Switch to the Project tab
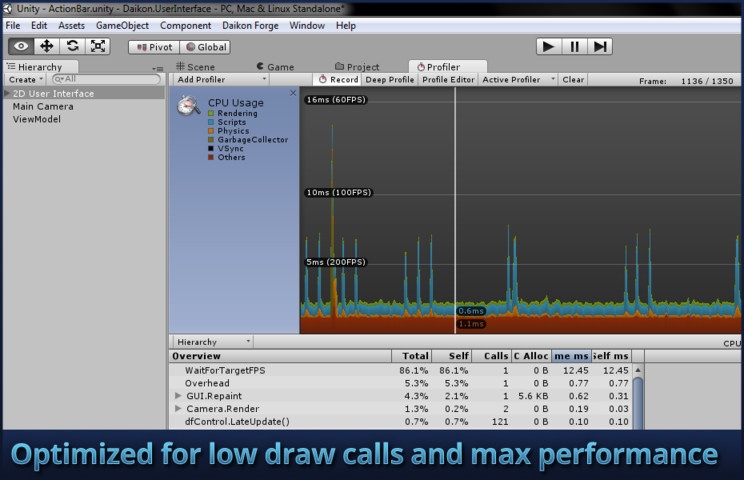 click(x=357, y=67)
